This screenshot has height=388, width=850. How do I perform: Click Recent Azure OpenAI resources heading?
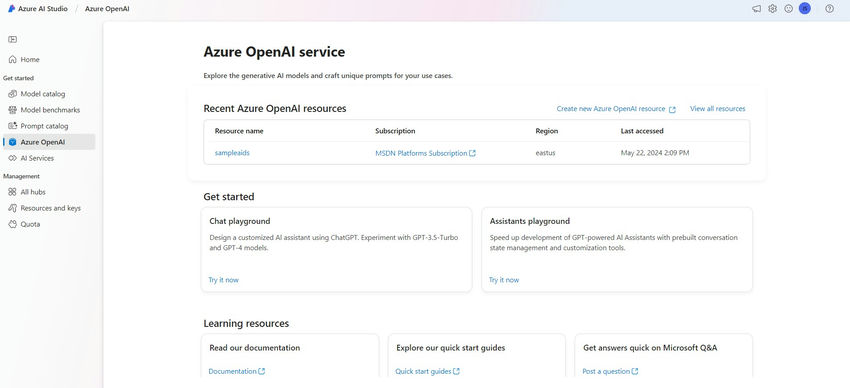point(275,109)
